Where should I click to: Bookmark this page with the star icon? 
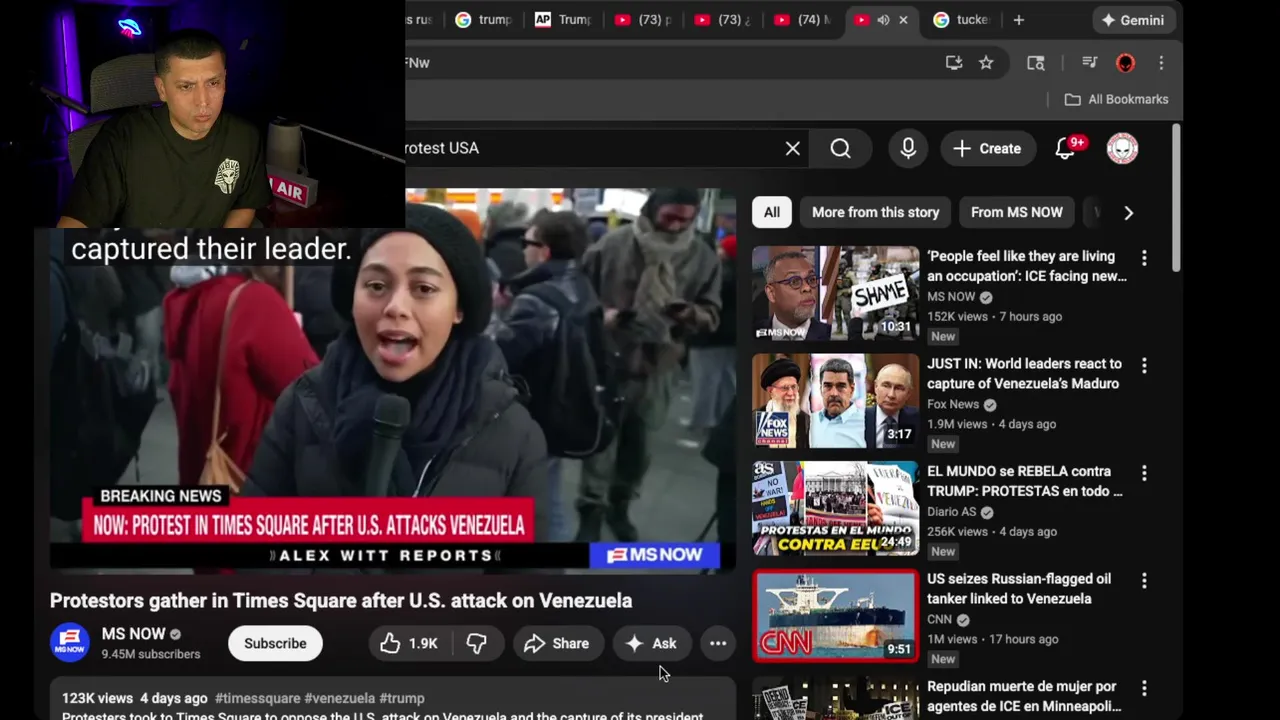[x=986, y=63]
